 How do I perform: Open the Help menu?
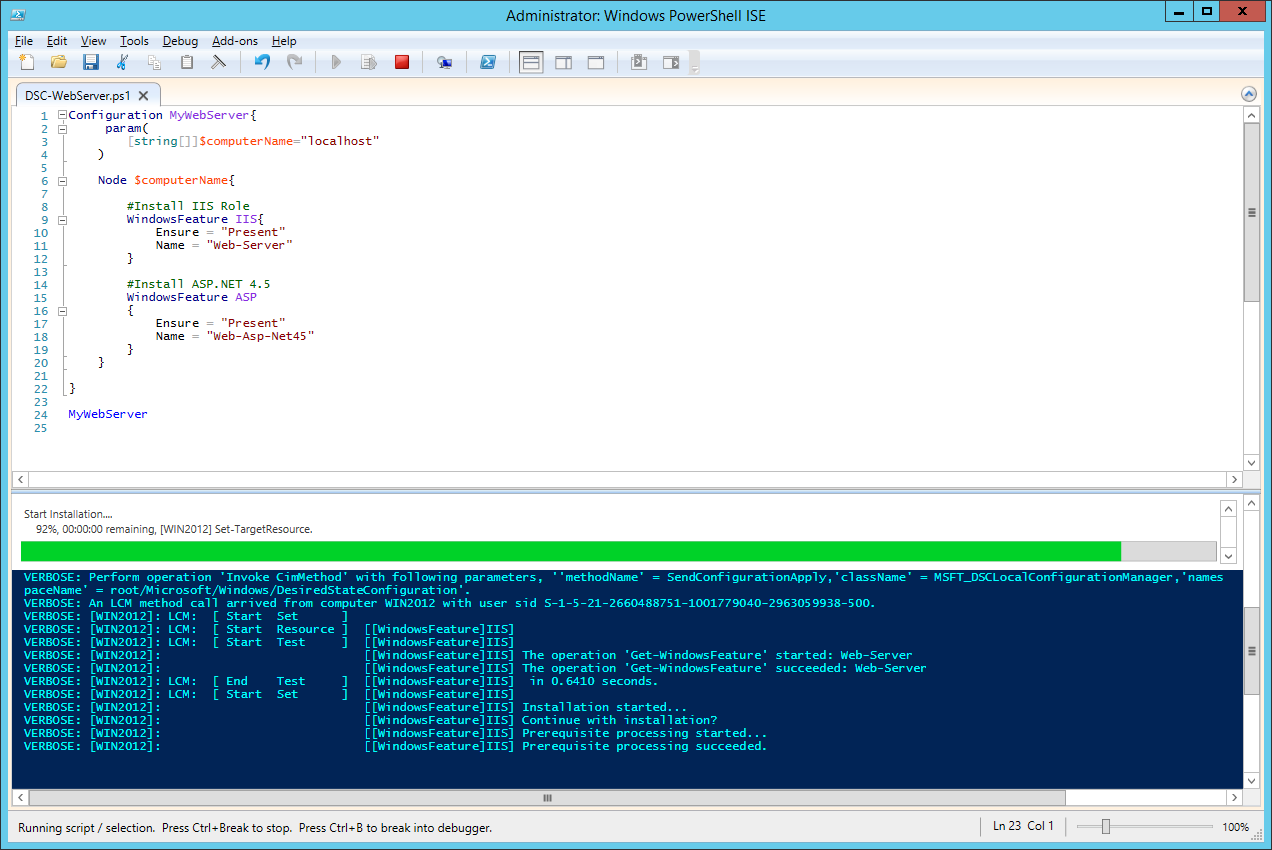(x=284, y=41)
